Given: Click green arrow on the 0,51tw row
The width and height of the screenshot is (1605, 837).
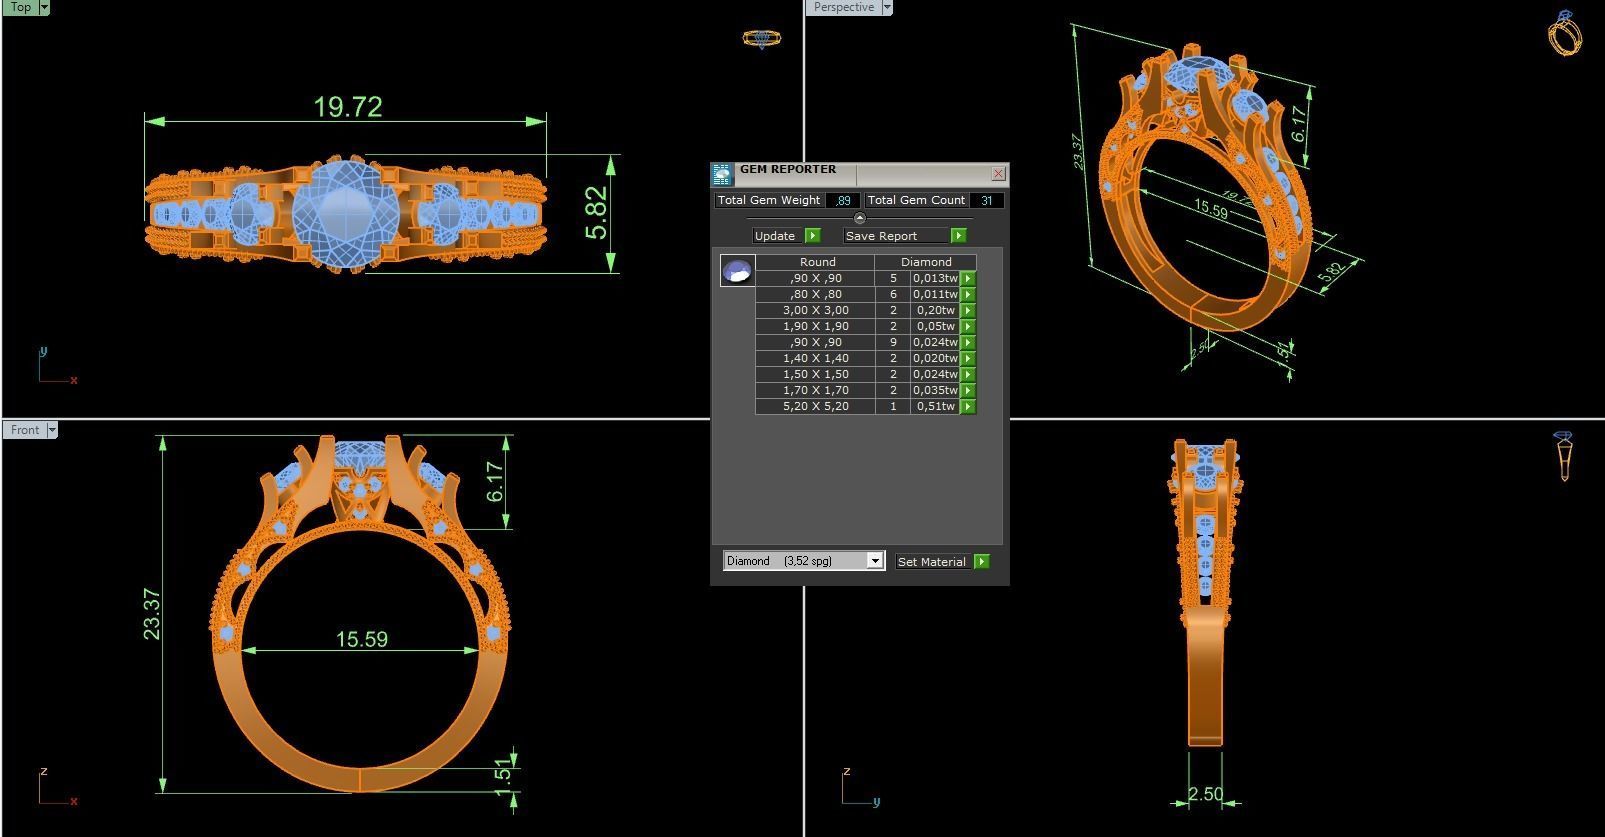Looking at the screenshot, I should point(968,407).
